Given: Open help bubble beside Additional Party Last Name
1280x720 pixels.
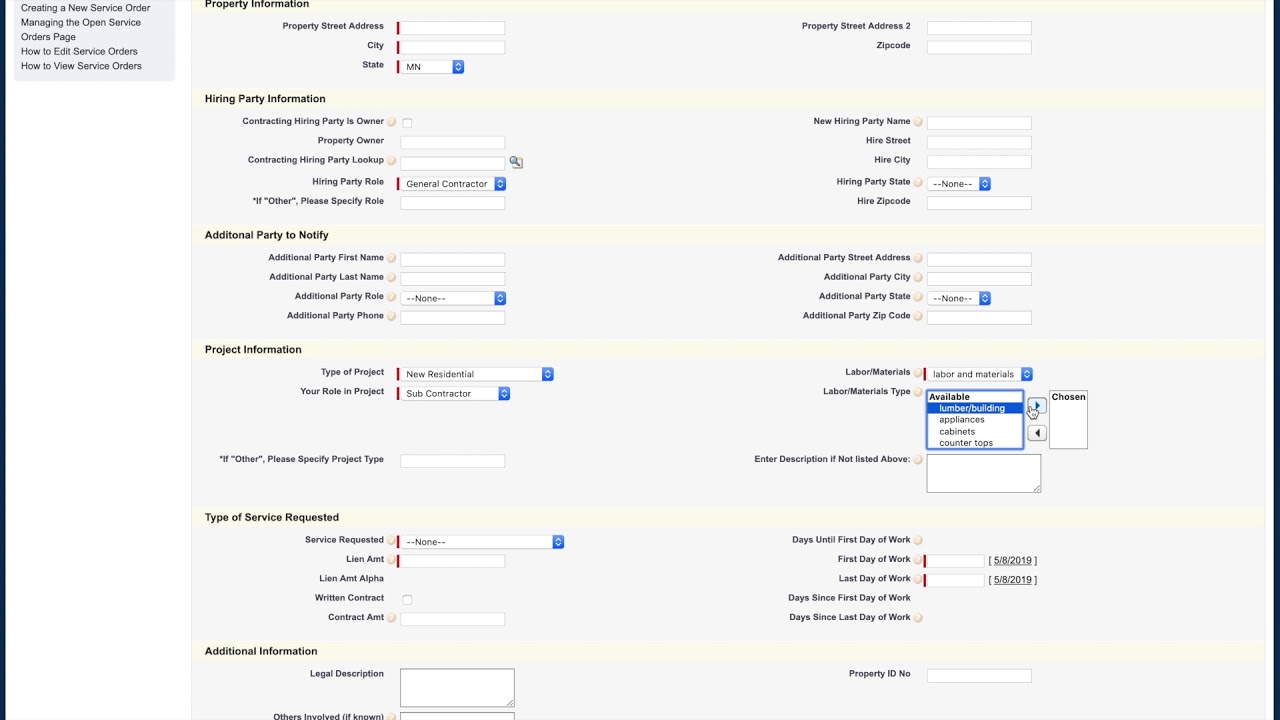Looking at the screenshot, I should pos(391,278).
